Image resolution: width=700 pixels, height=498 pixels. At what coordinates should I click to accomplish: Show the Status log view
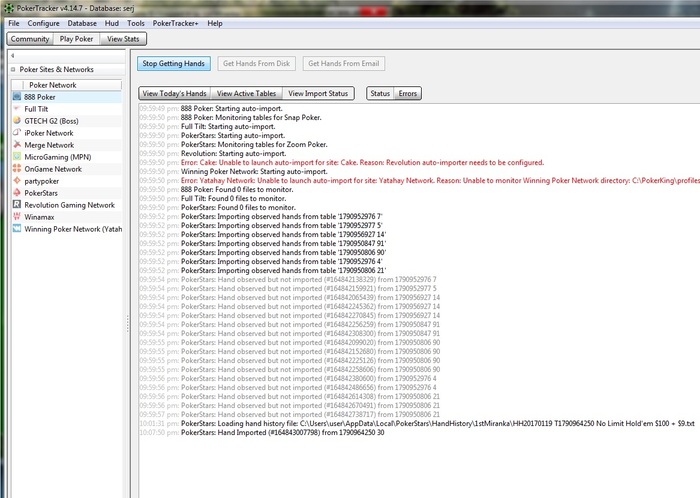pos(380,93)
